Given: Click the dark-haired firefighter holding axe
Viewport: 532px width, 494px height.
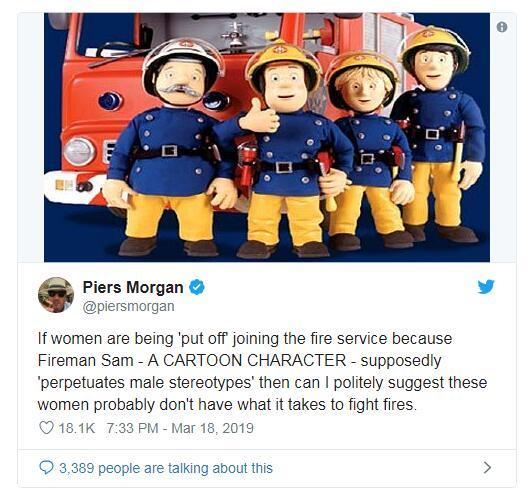Looking at the screenshot, I should [x=438, y=134].
